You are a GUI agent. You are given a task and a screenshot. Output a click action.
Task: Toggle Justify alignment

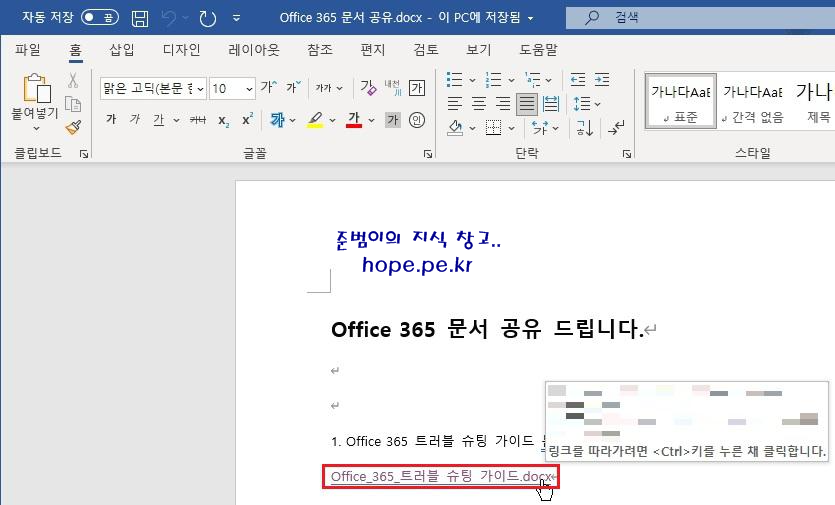pos(527,104)
